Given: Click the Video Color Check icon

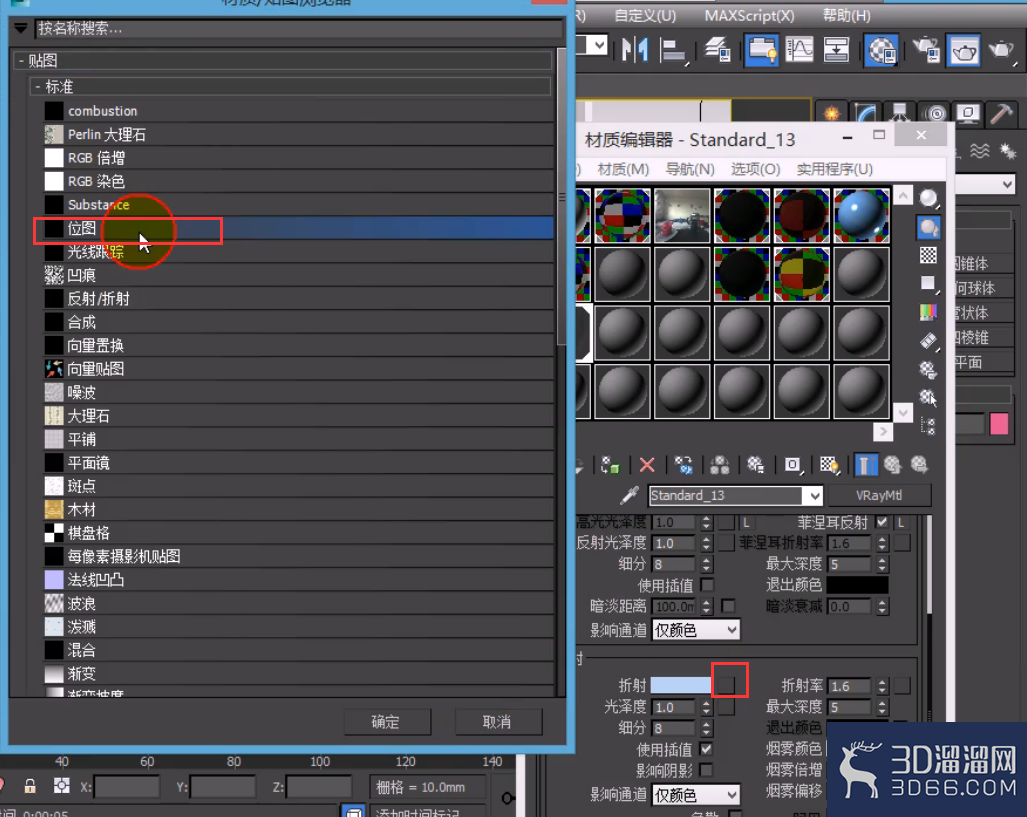Looking at the screenshot, I should pyautogui.click(x=928, y=313).
